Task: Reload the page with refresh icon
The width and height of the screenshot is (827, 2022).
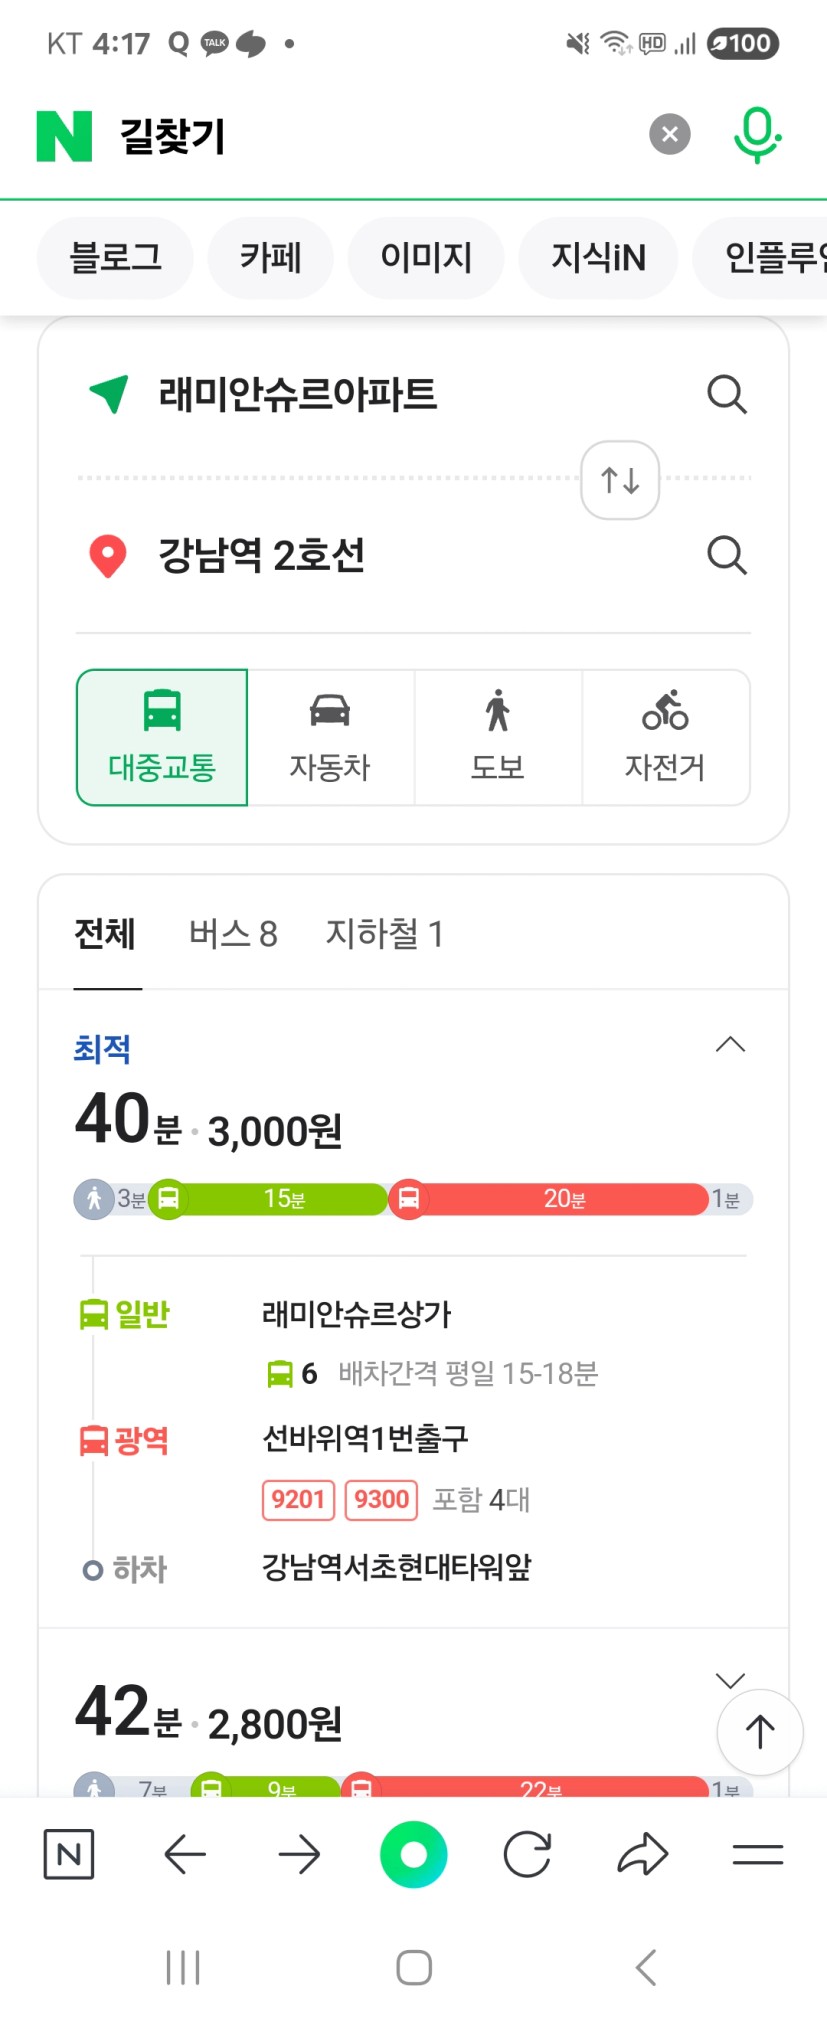Action: tap(527, 1855)
